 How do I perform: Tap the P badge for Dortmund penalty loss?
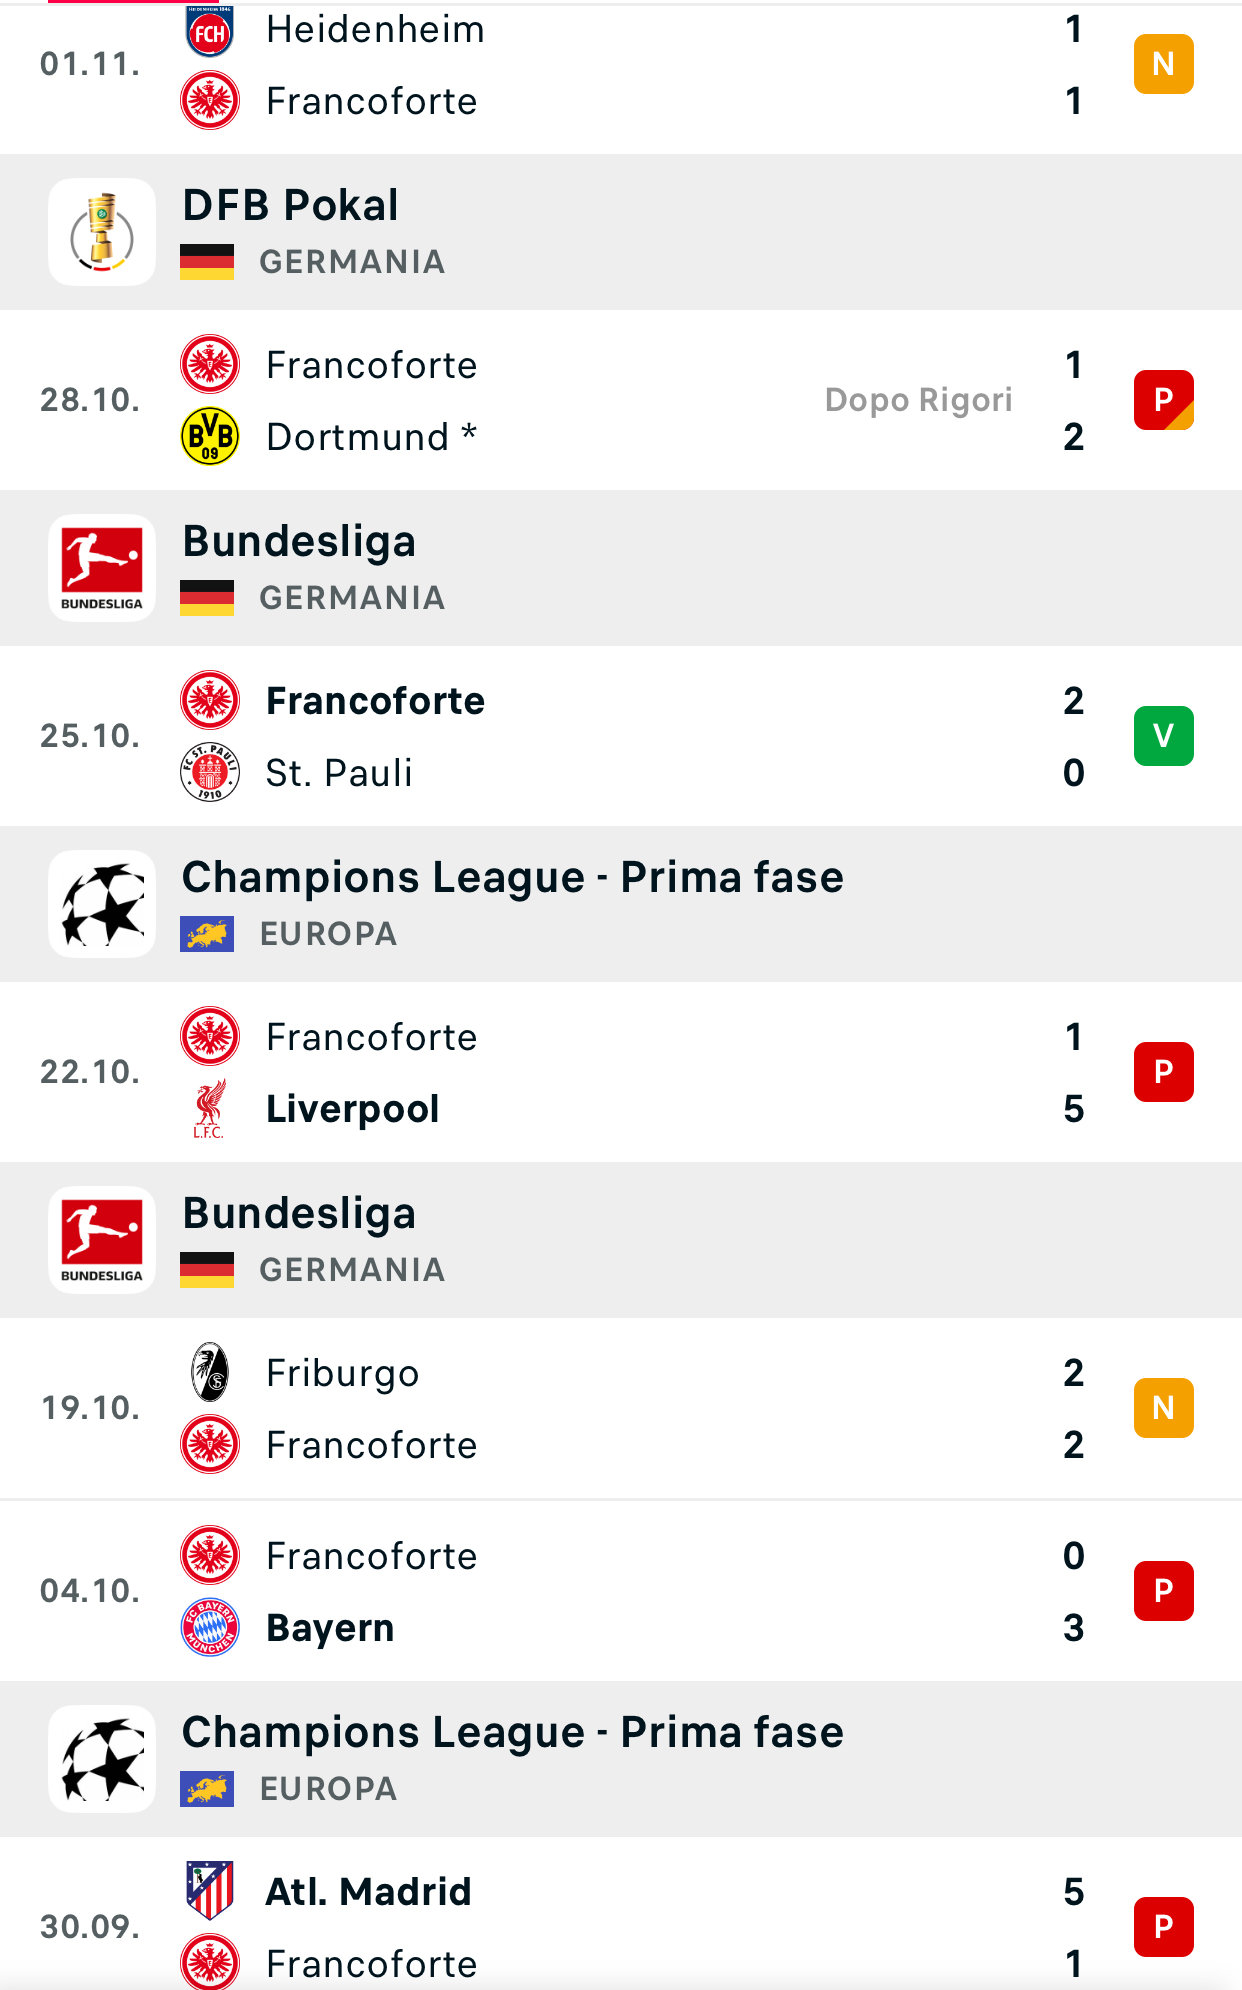(x=1163, y=400)
